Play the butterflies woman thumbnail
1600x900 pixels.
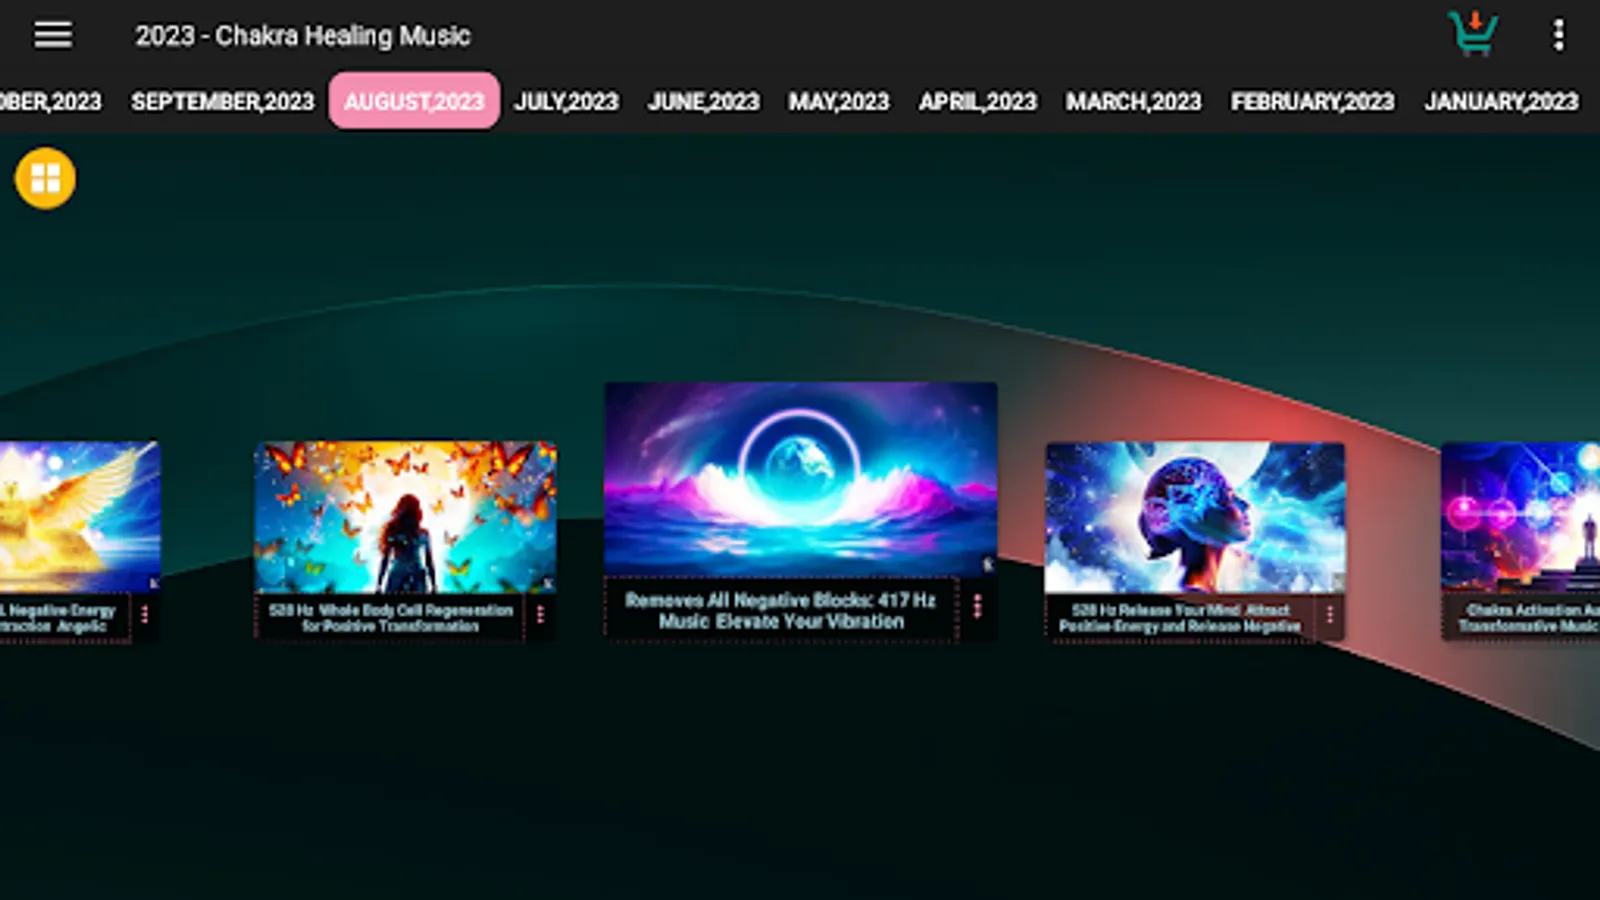pyautogui.click(x=405, y=517)
